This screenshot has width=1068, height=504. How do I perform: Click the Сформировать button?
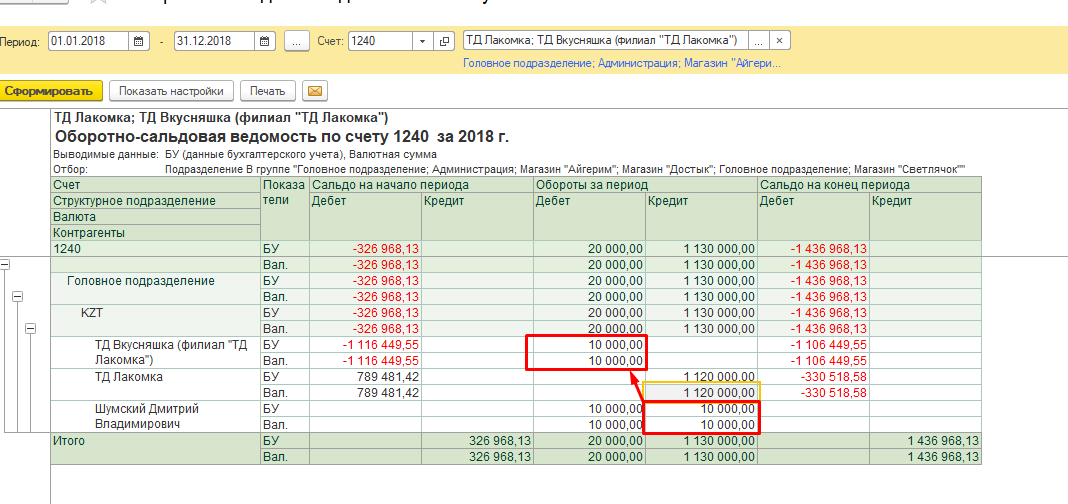49,91
